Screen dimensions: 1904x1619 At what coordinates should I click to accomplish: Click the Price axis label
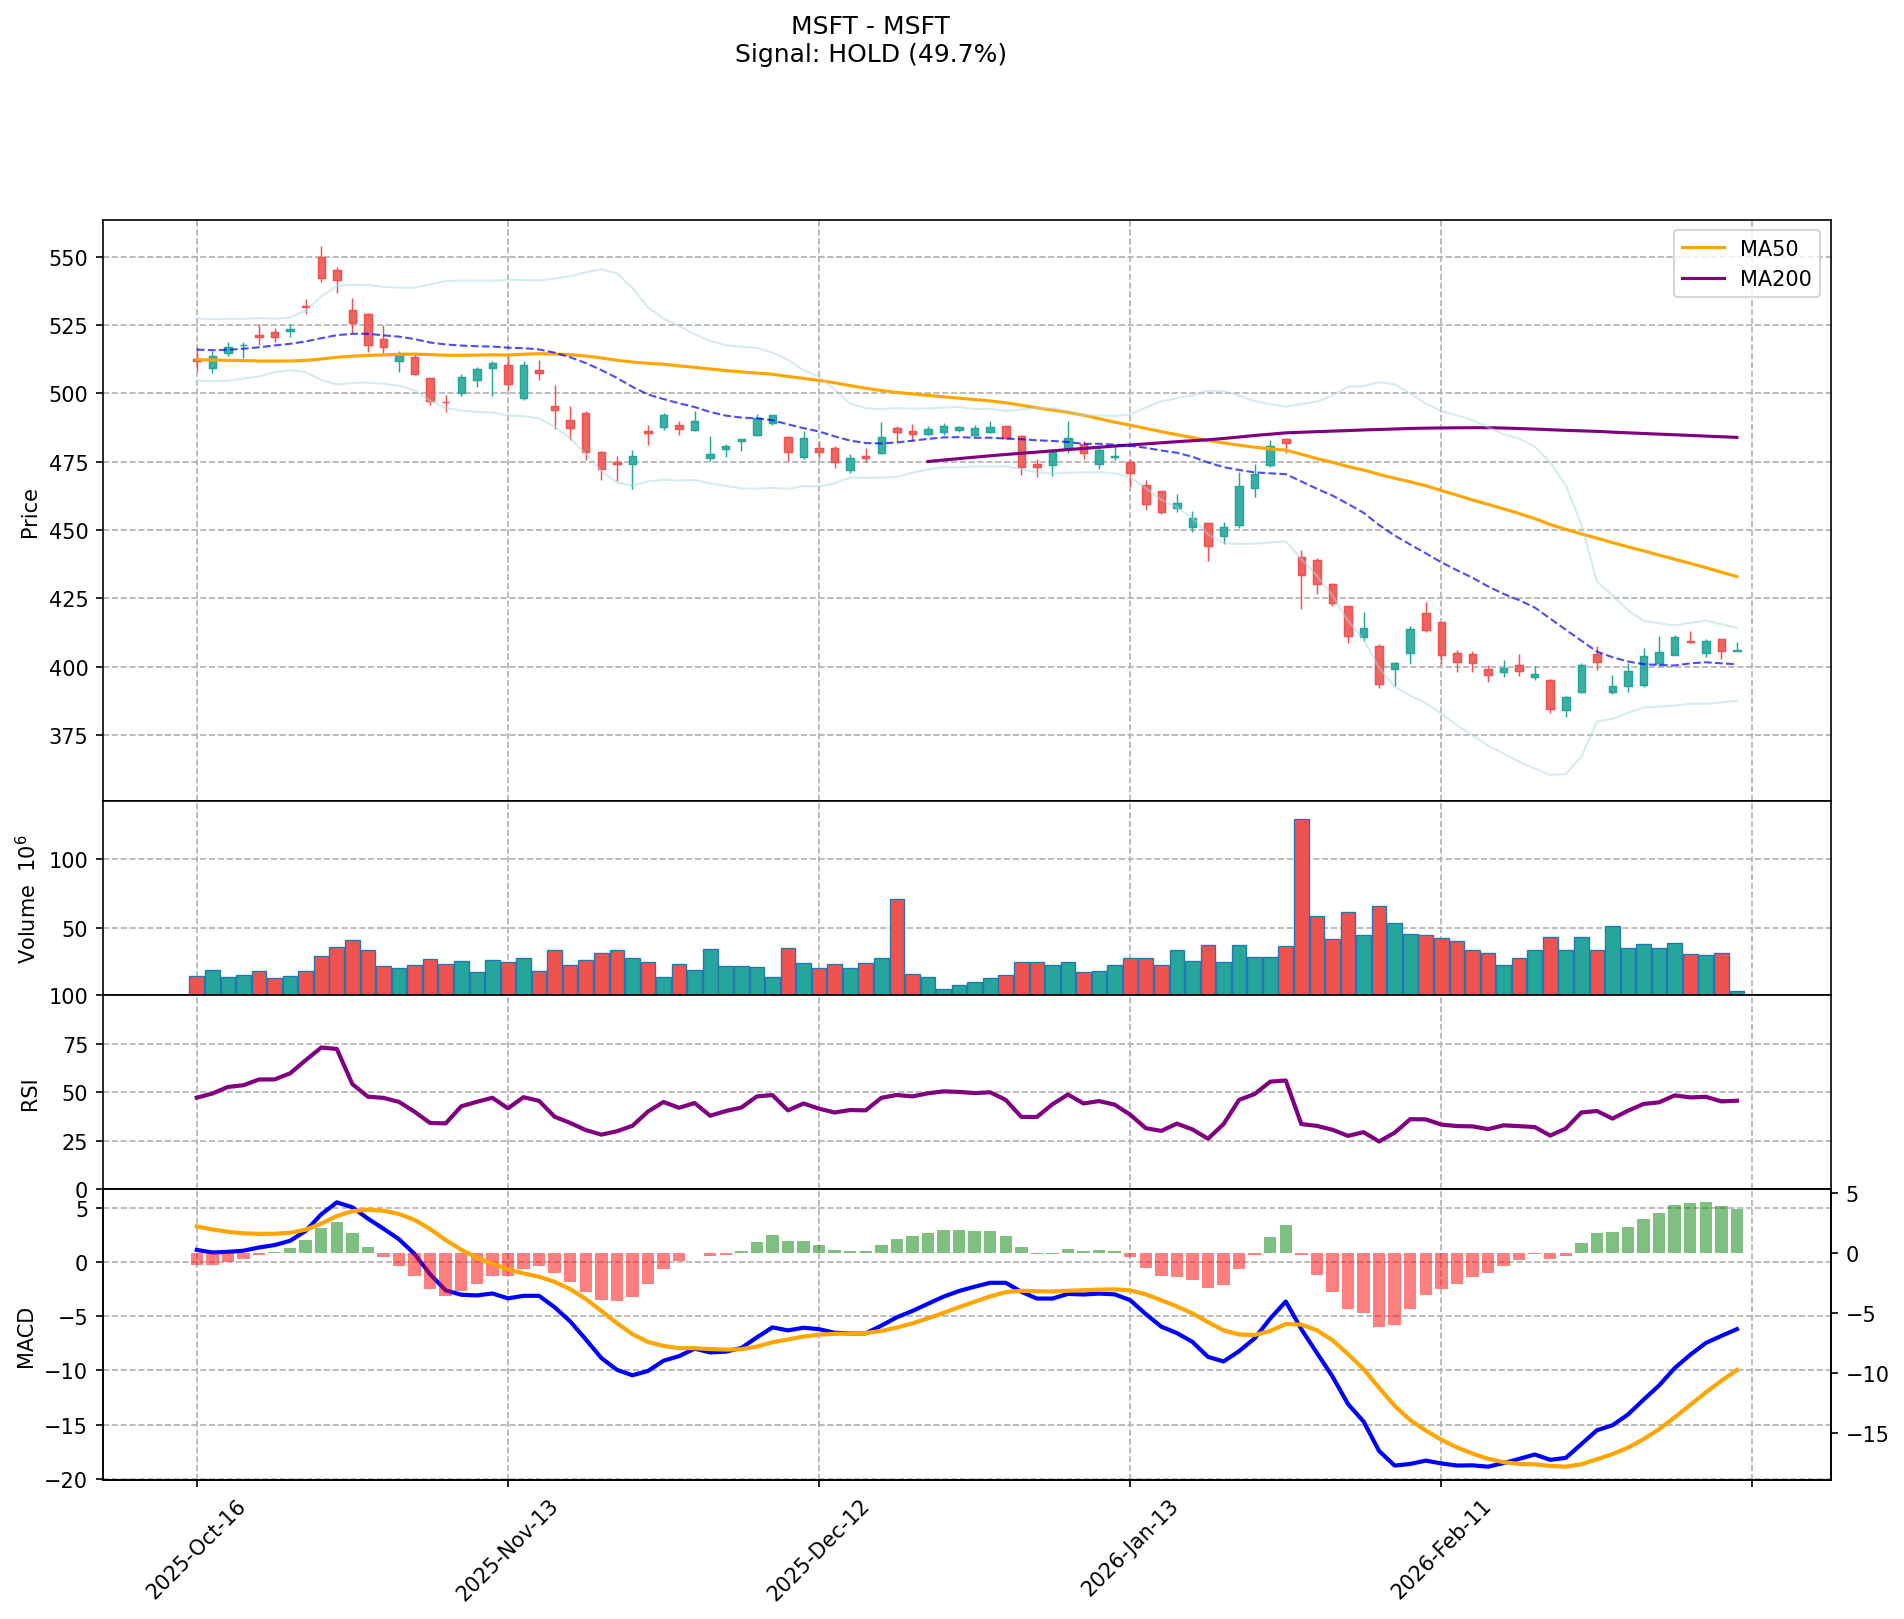coord(30,514)
